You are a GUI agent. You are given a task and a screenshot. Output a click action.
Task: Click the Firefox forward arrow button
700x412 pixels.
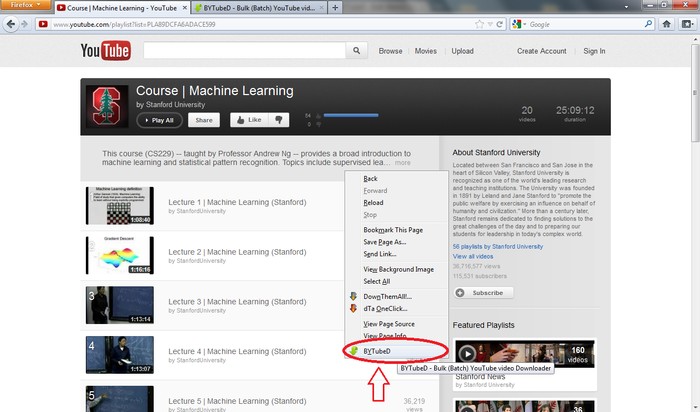pos(25,24)
